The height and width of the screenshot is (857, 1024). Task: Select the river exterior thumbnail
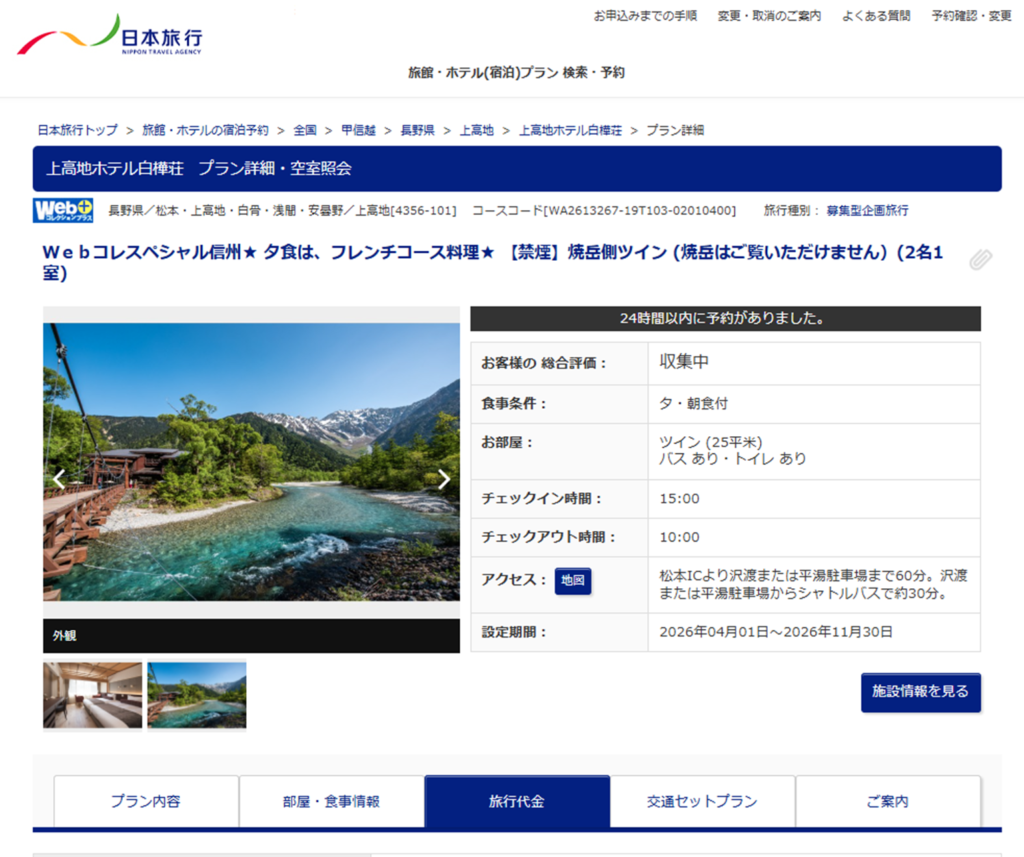[197, 695]
